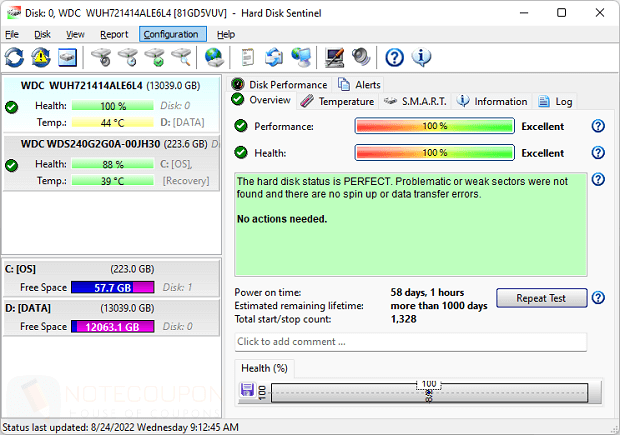Open the Disk menu
The height and width of the screenshot is (435, 620).
click(x=42, y=34)
